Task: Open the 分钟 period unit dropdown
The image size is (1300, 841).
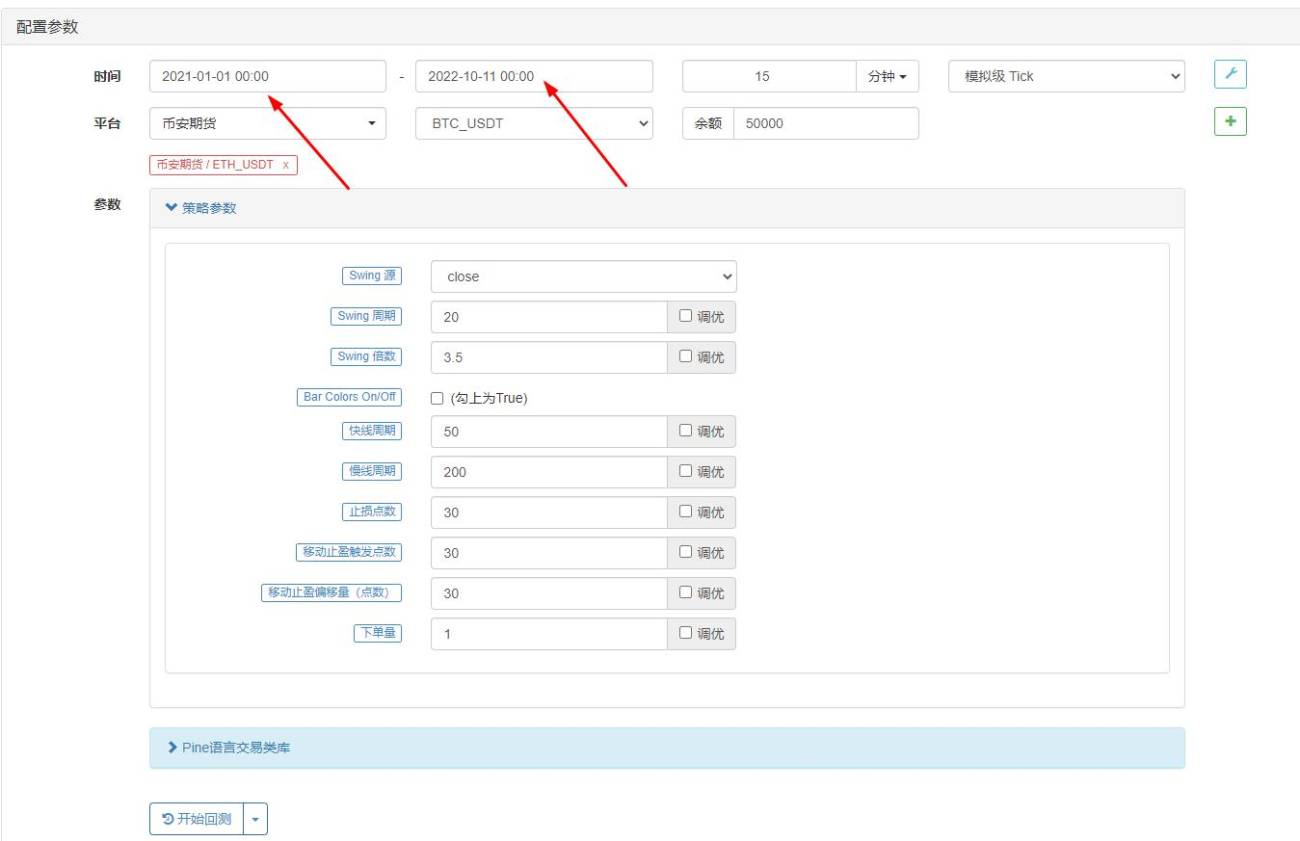Action: point(887,77)
